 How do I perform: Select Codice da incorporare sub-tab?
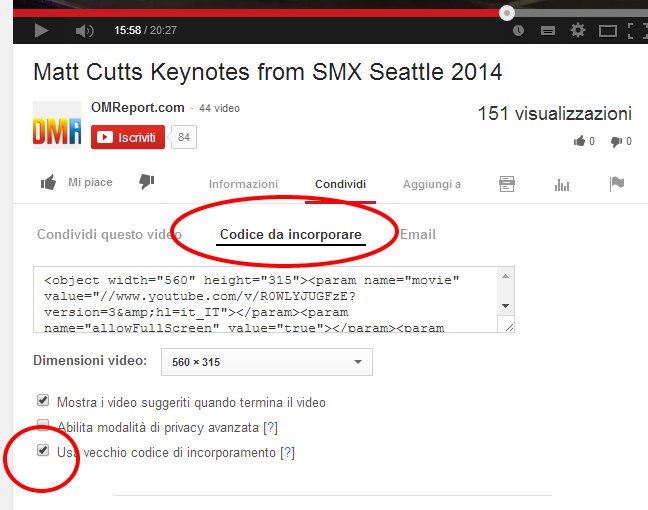tap(291, 234)
